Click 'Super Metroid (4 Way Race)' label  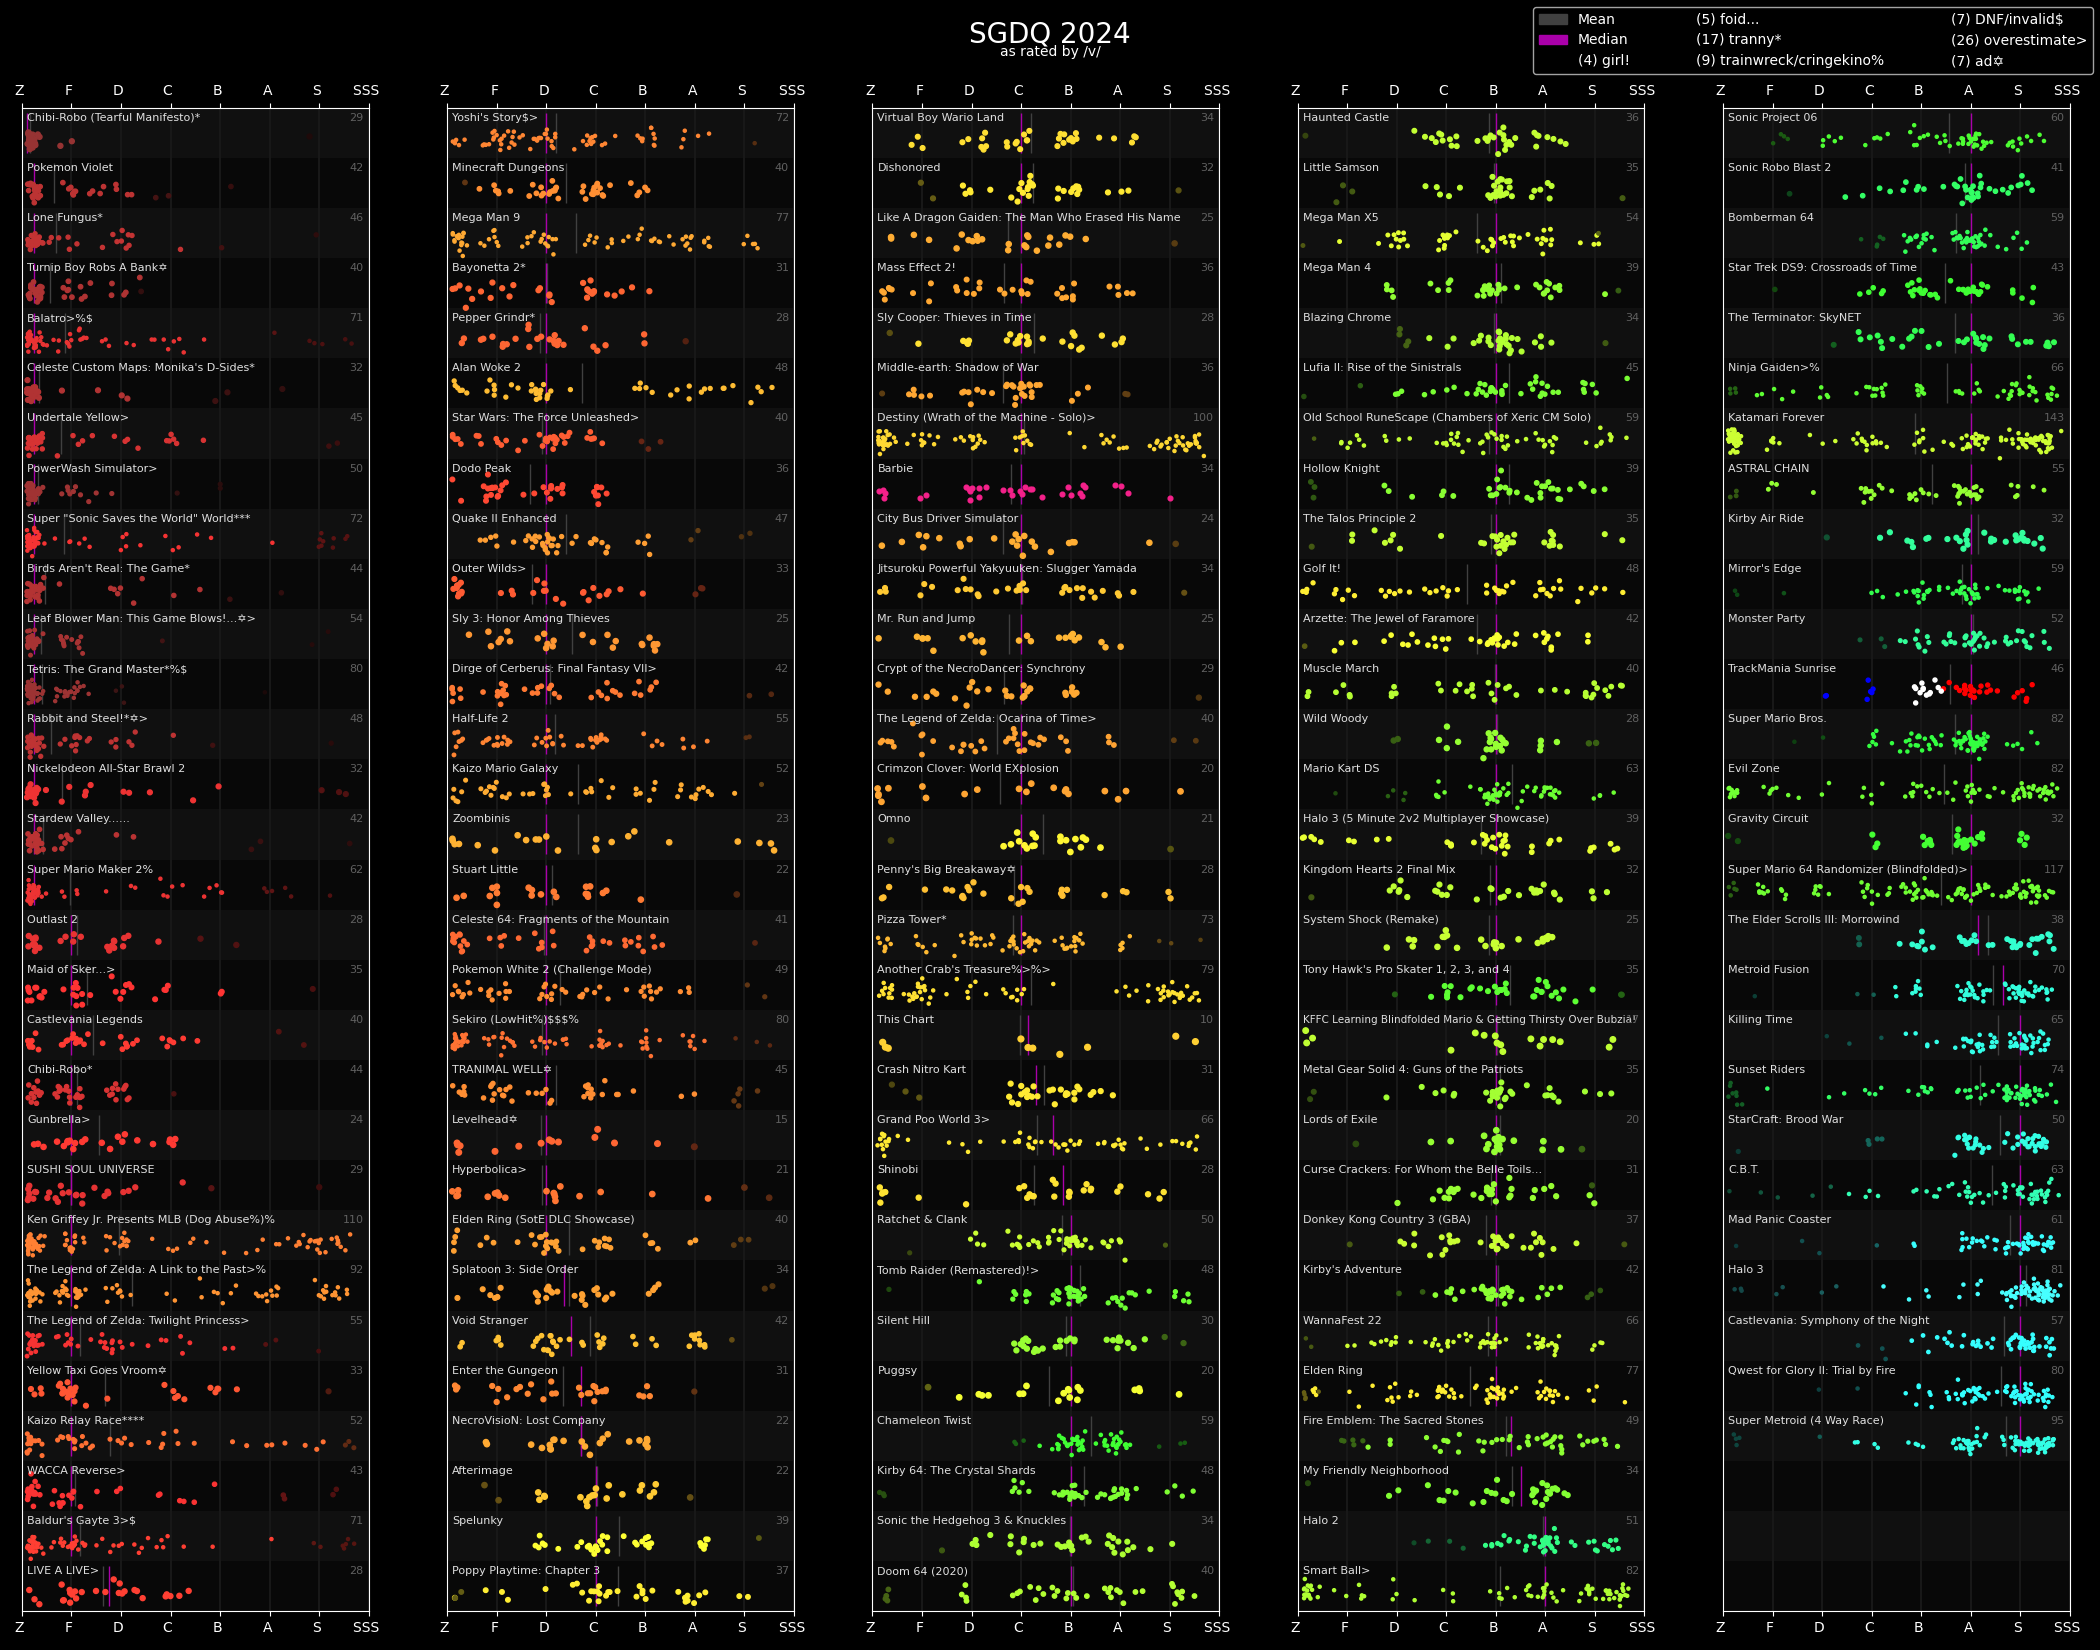1805,1420
